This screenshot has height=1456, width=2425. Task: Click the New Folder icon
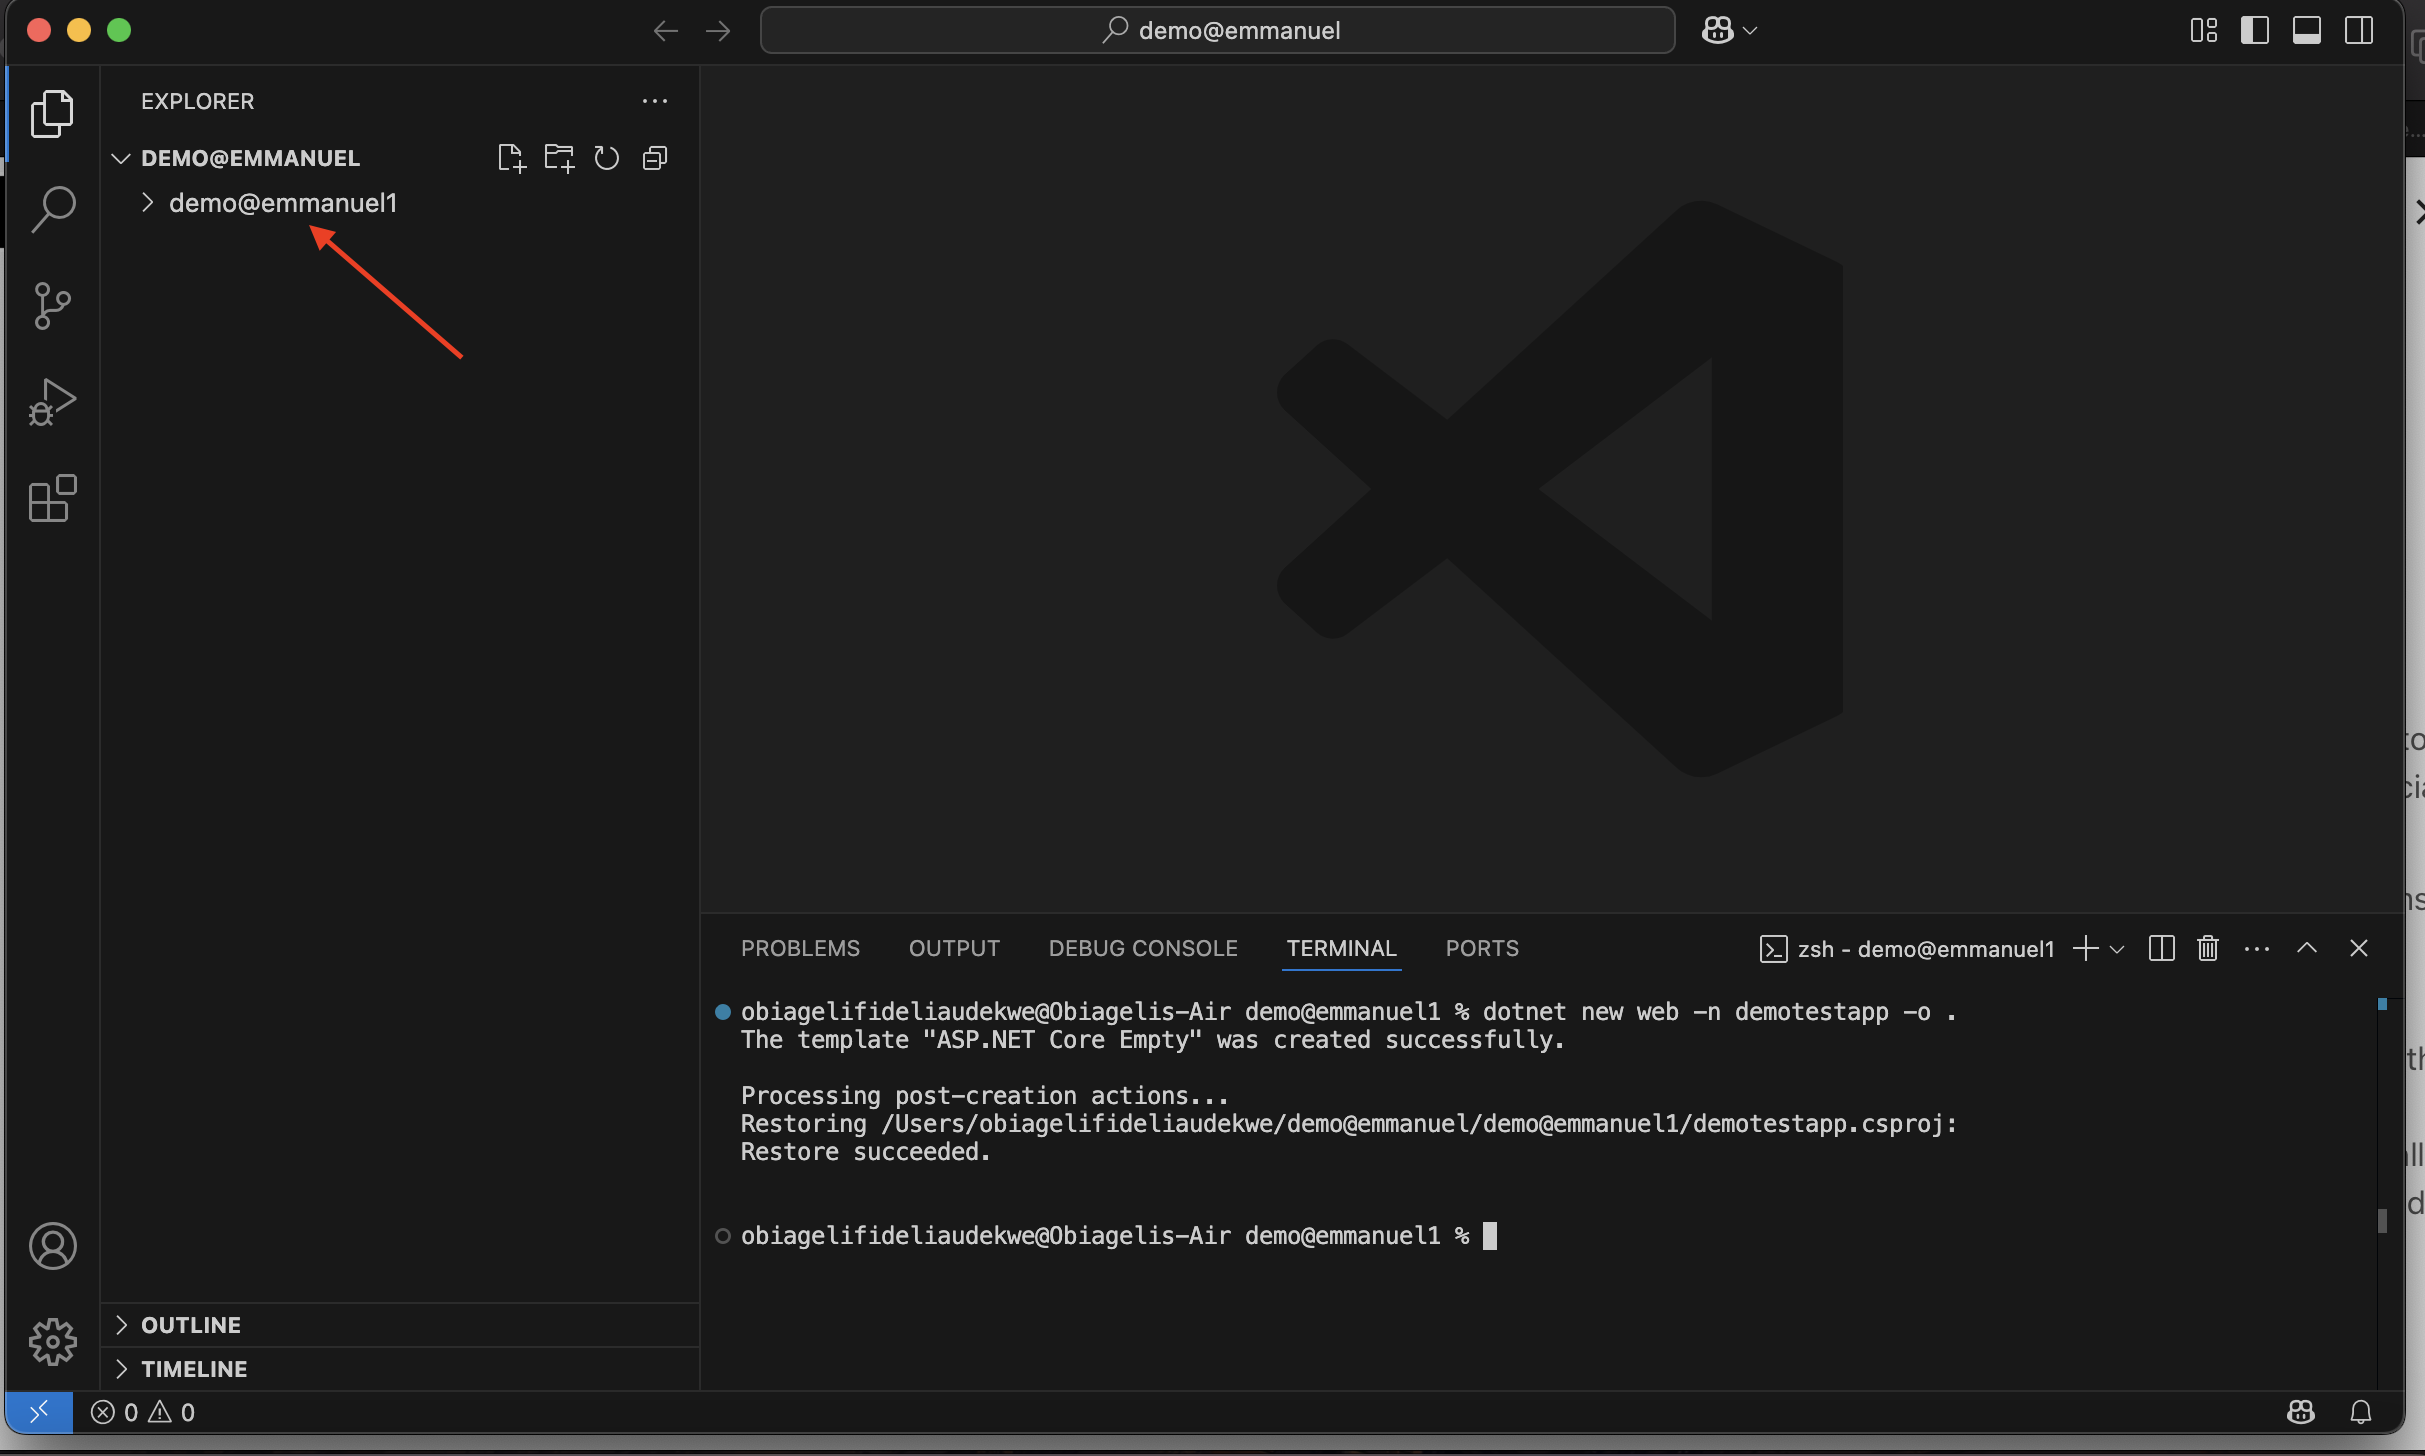click(559, 158)
